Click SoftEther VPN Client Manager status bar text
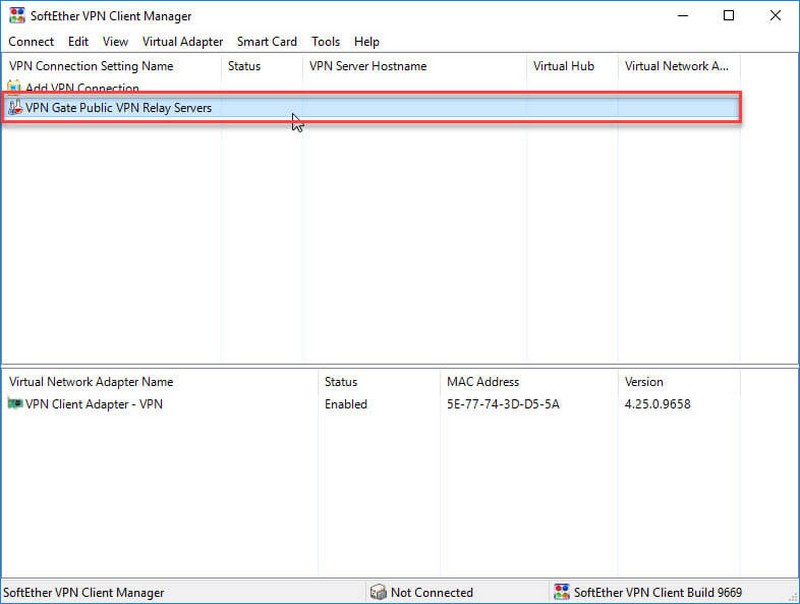 click(84, 592)
